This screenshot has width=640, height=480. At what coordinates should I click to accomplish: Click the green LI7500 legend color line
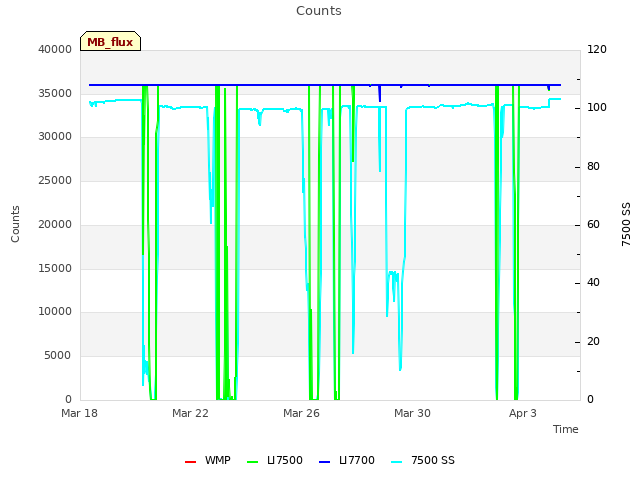253,462
